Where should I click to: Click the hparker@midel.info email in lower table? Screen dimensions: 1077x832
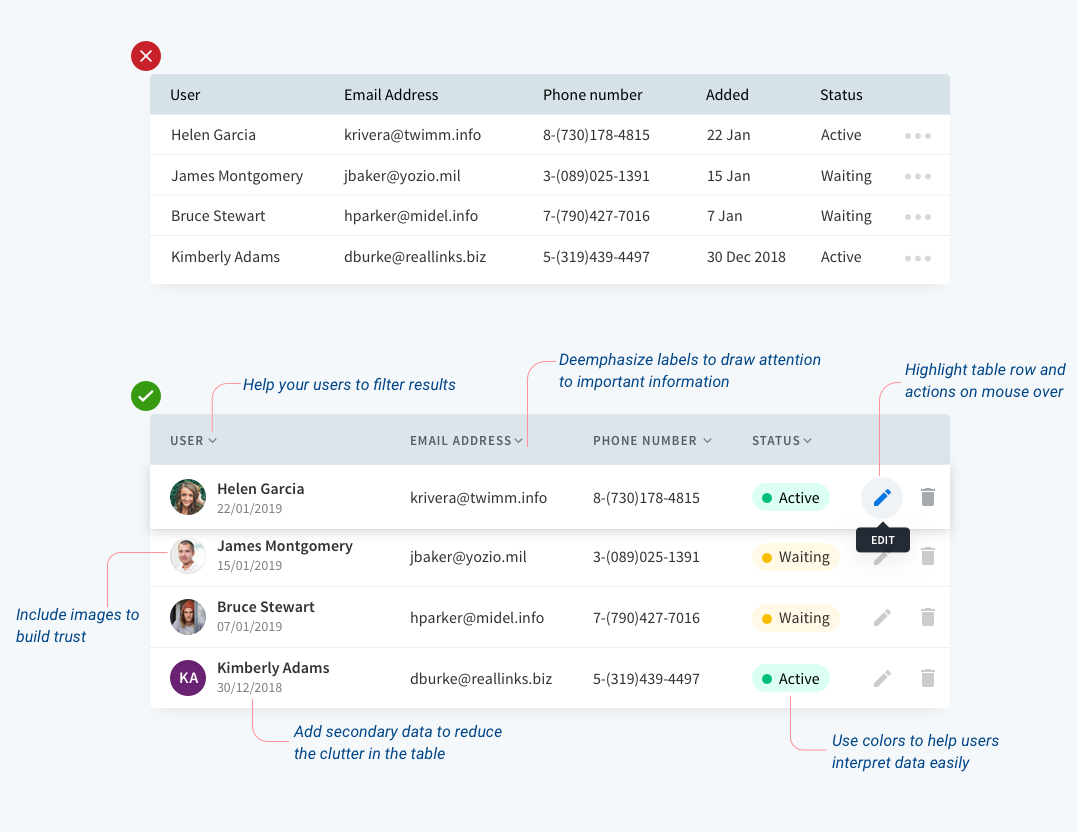coord(477,618)
